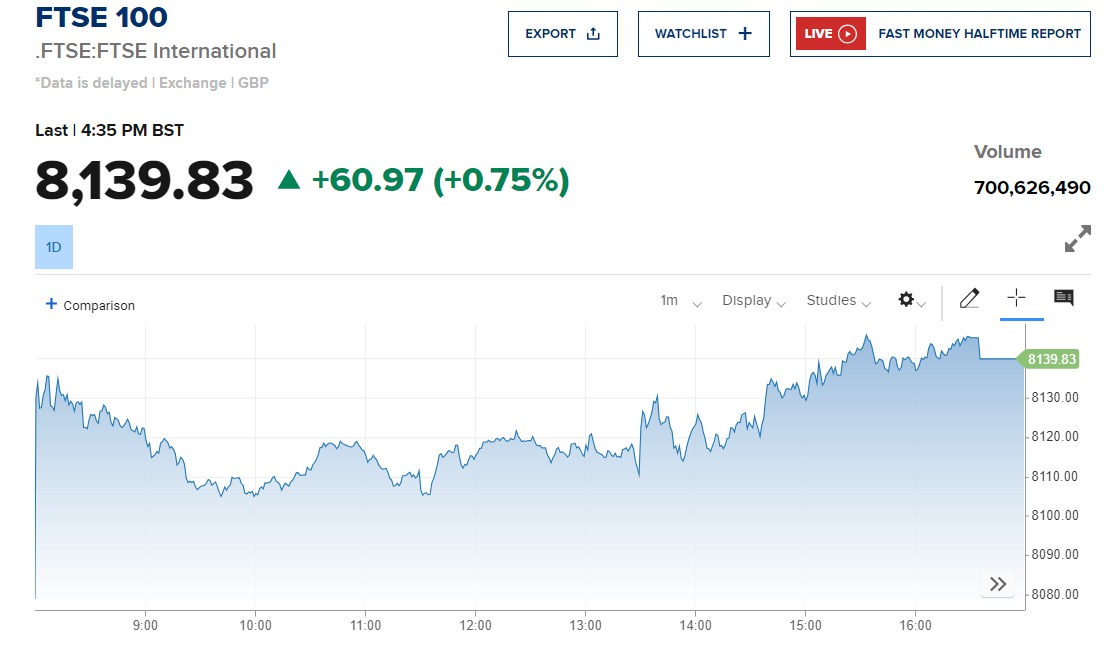Expand chart to full screen
1105x658 pixels.
click(x=1077, y=240)
